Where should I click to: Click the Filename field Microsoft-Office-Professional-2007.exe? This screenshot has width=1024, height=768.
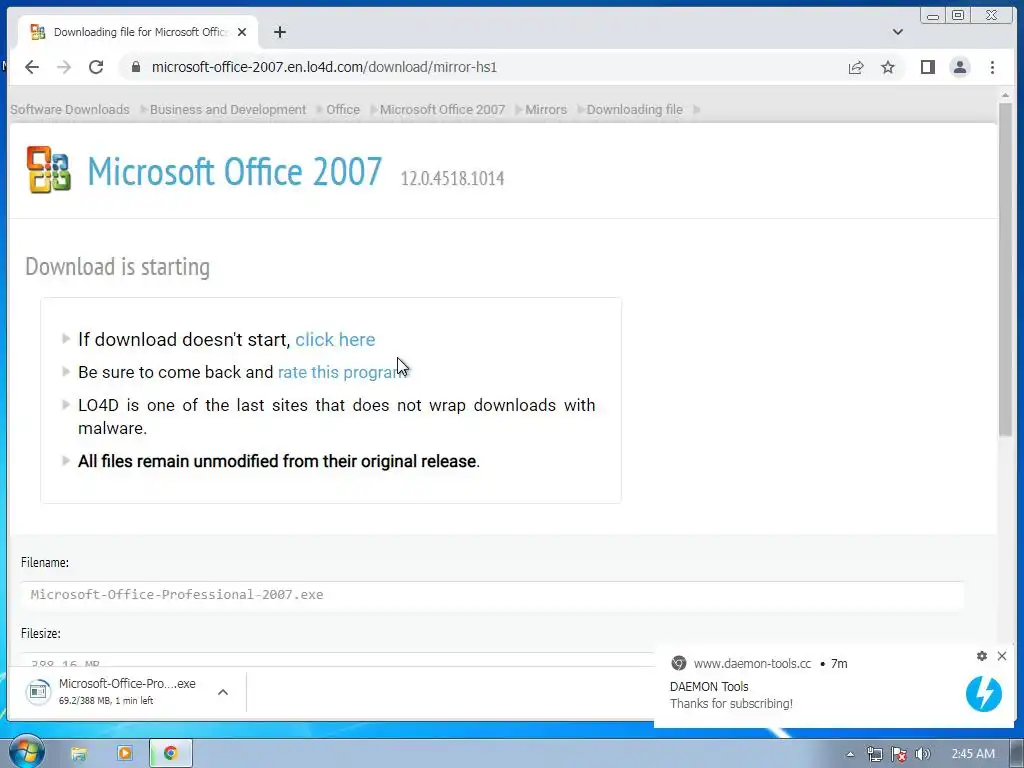pyautogui.click(x=492, y=595)
